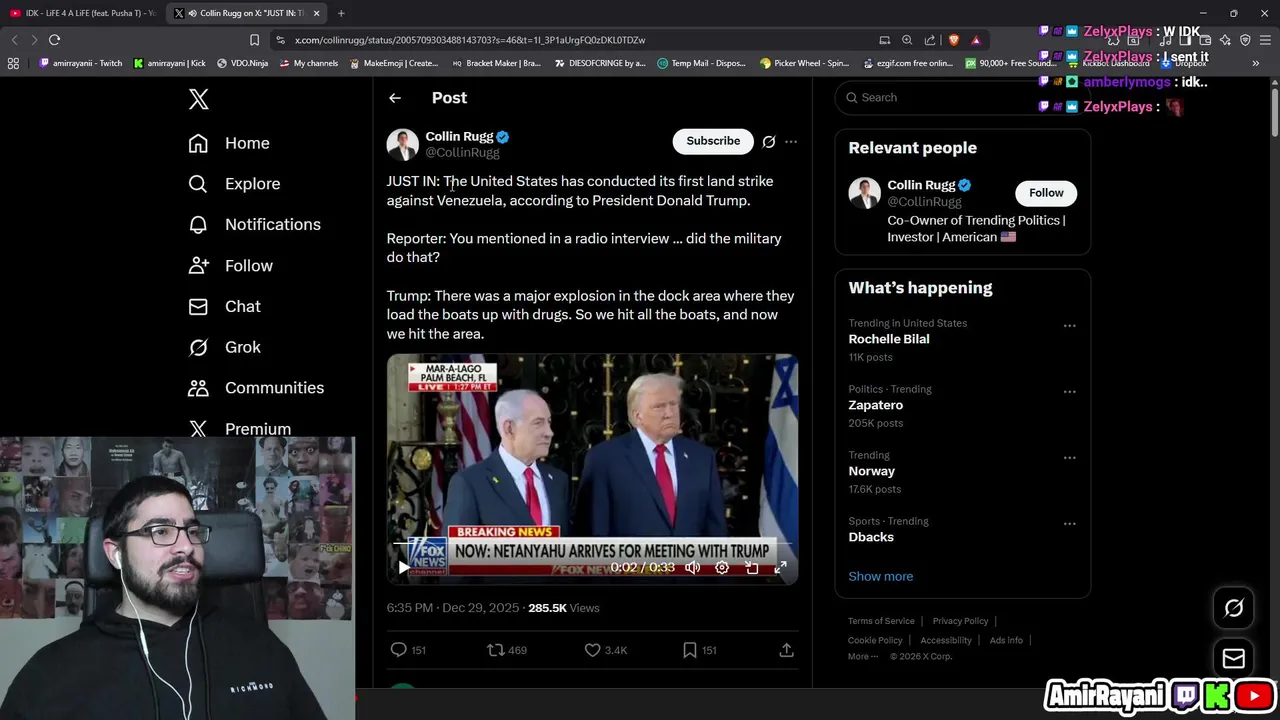Play the embedded Fox News video

point(403,567)
